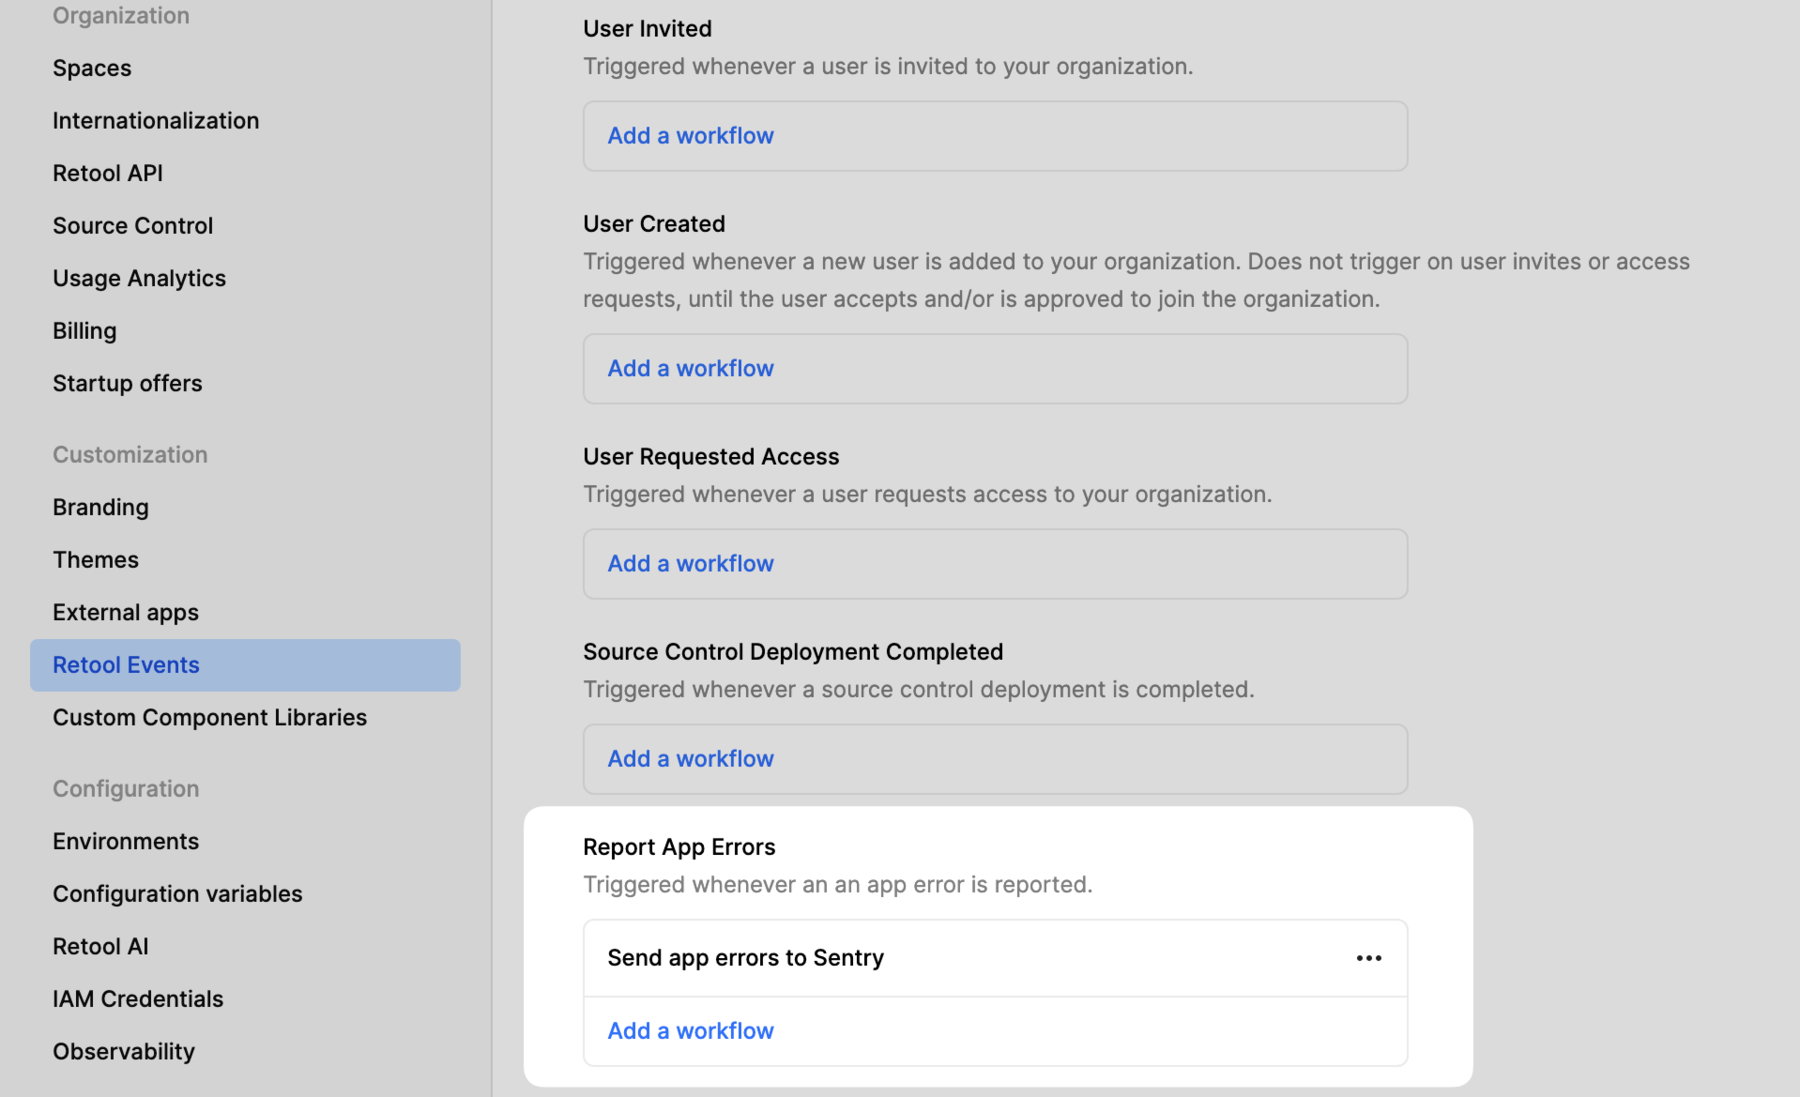Add a workflow under Report App Errors

coord(690,1031)
